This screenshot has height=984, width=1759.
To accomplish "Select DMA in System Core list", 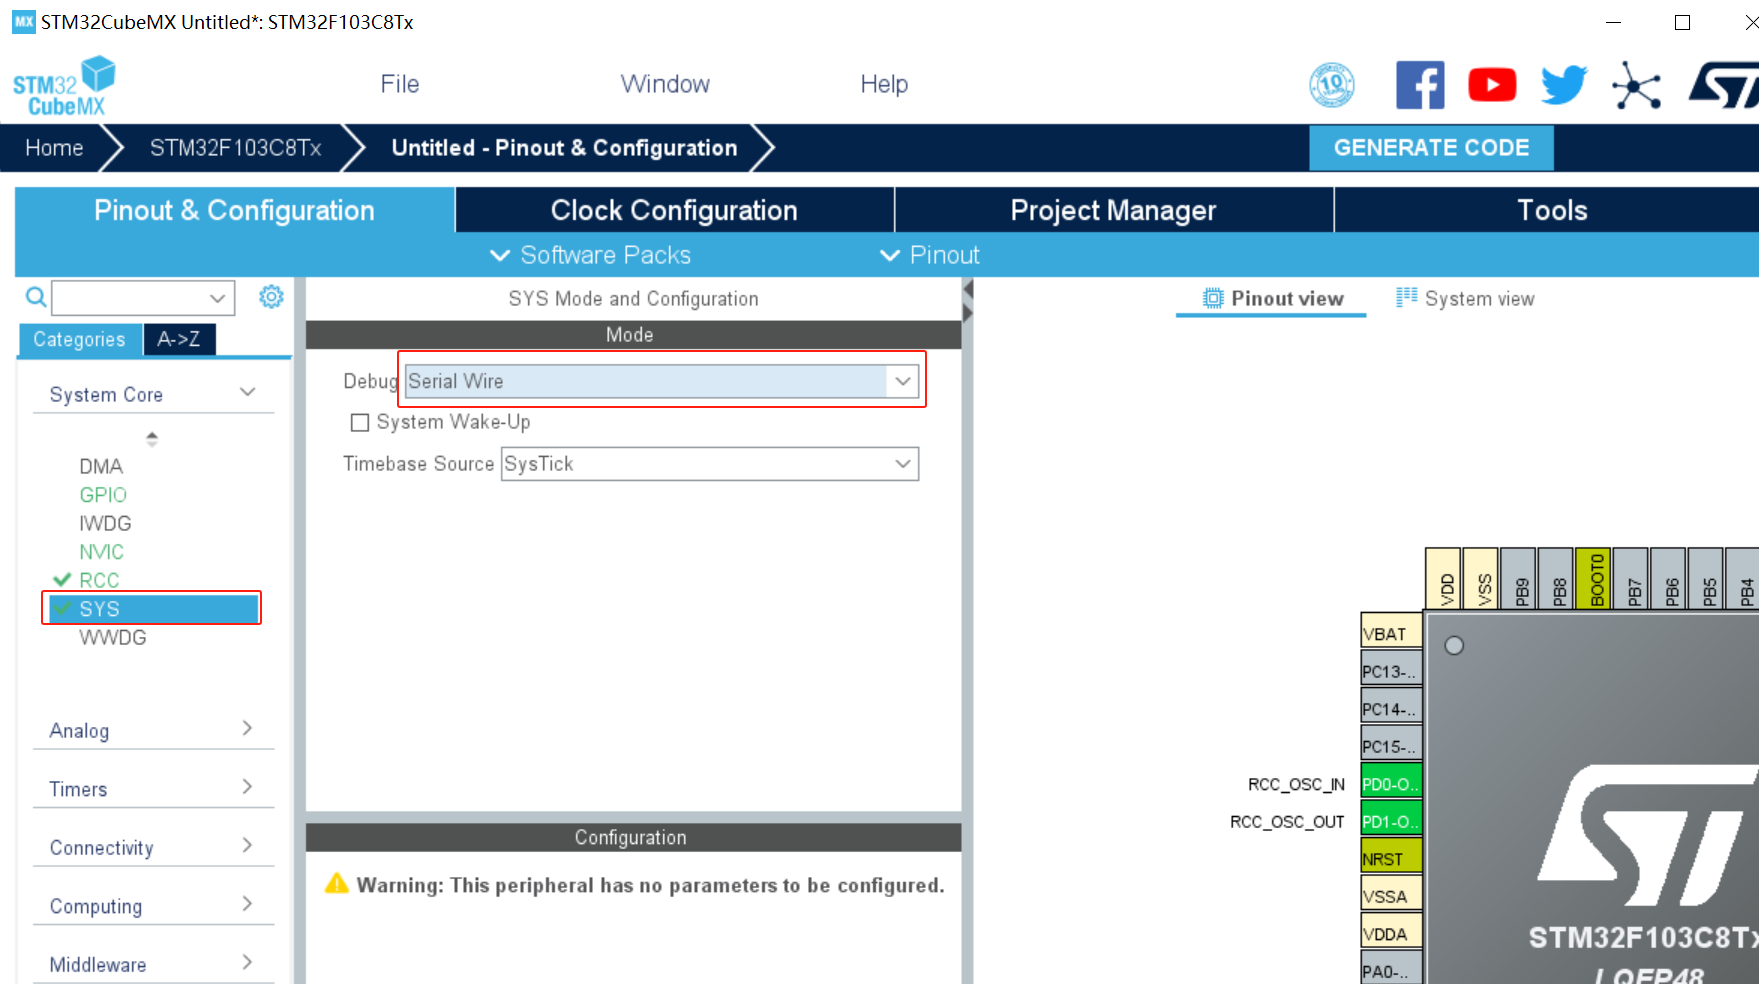I will point(101,466).
